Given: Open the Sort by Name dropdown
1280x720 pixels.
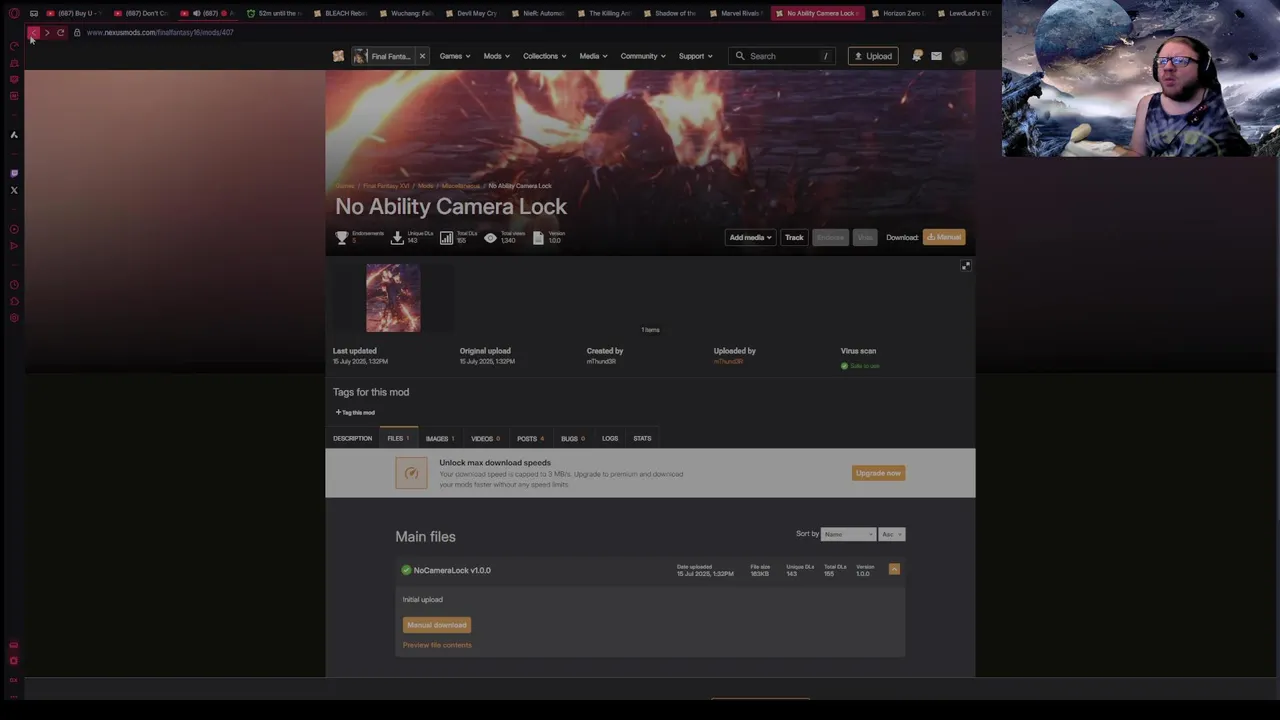Looking at the screenshot, I should click(848, 534).
